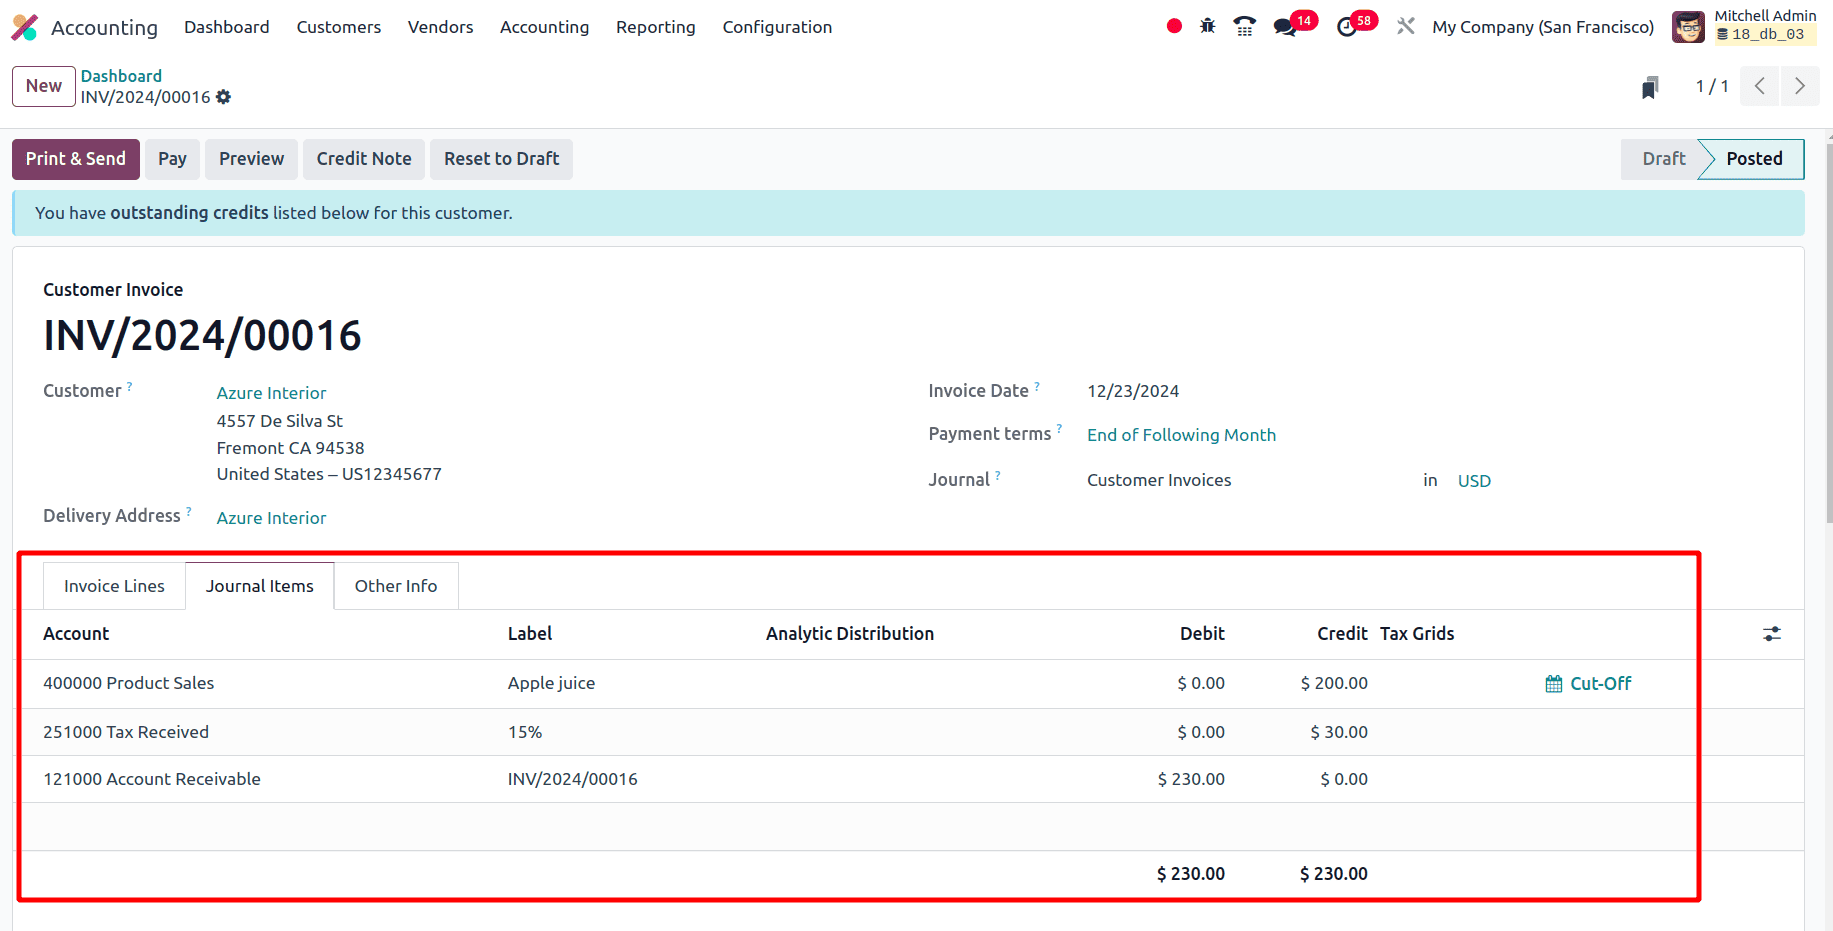The width and height of the screenshot is (1833, 931).
Task: Select the Journal Items tab
Action: coord(260,586)
